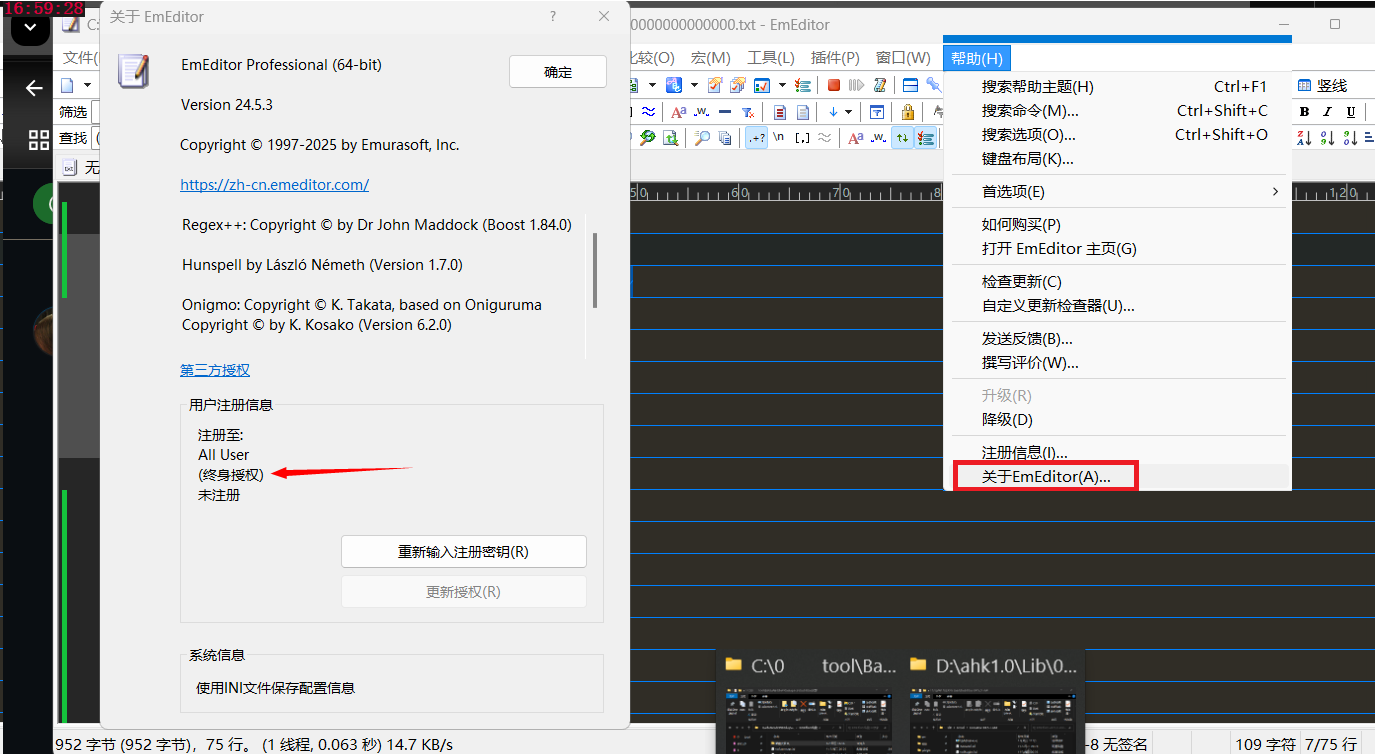Toggle regular expression .+? in find bar
Image resolution: width=1375 pixels, height=754 pixels.
(756, 138)
